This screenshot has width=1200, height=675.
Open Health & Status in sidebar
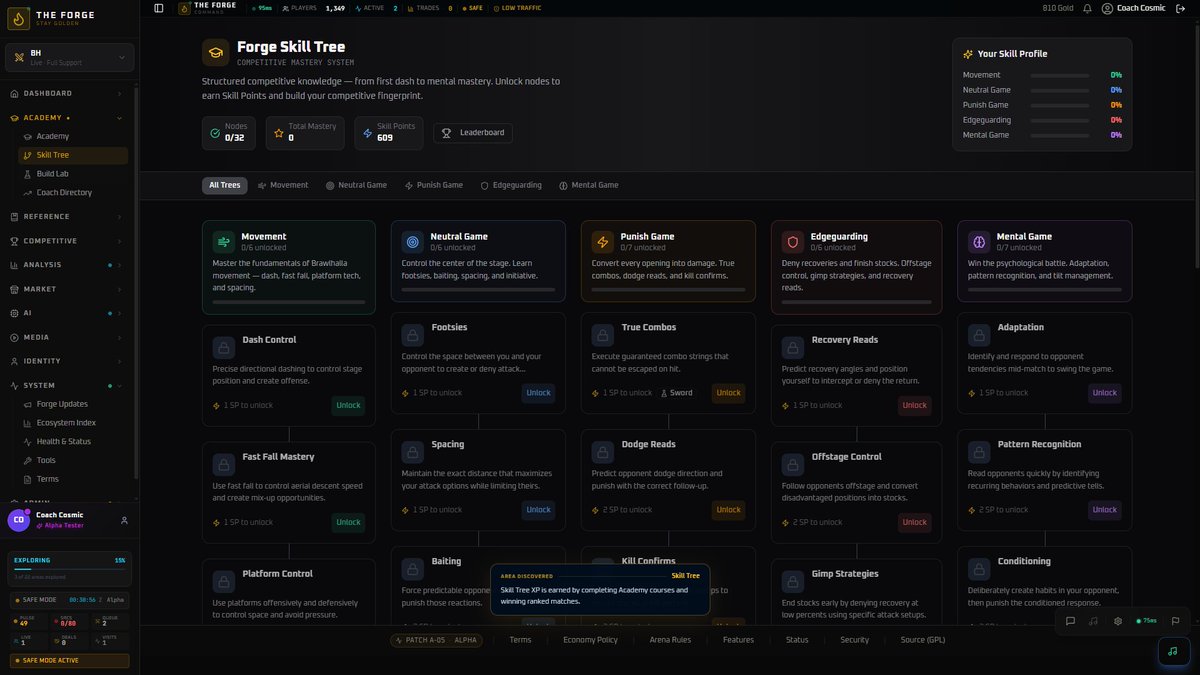73,441
